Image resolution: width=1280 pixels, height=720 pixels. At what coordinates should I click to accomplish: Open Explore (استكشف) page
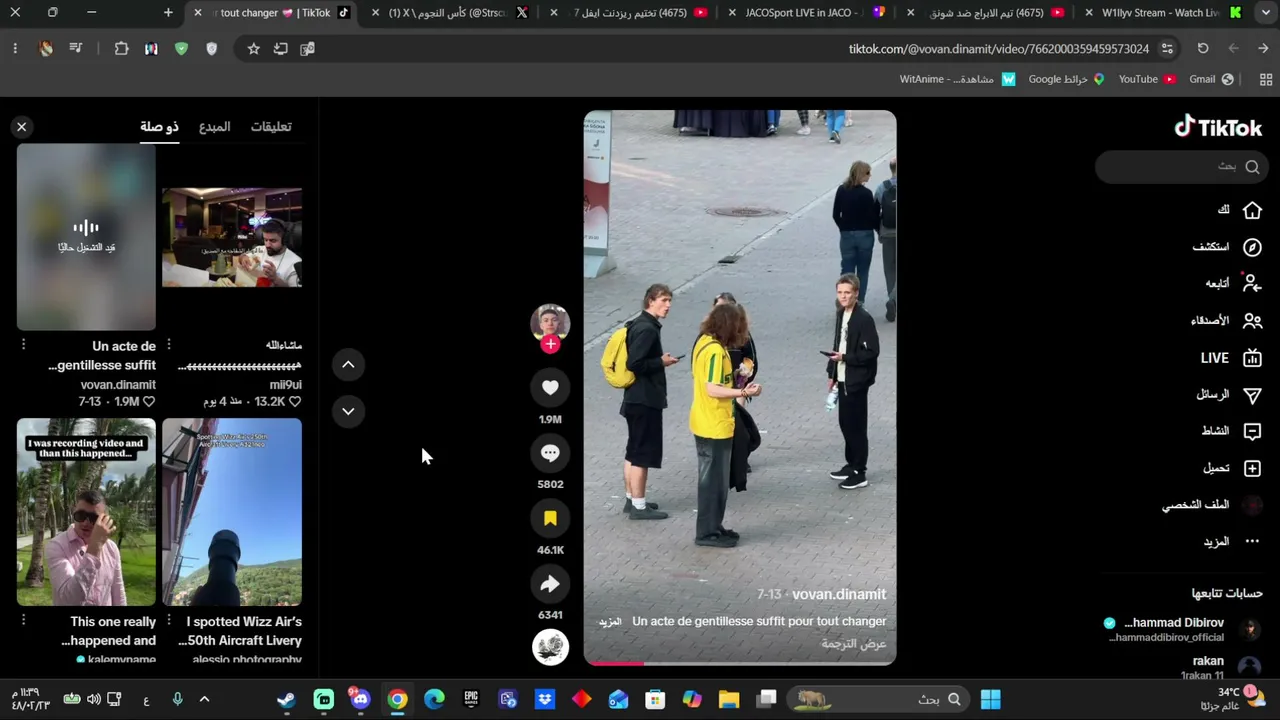click(1227, 247)
